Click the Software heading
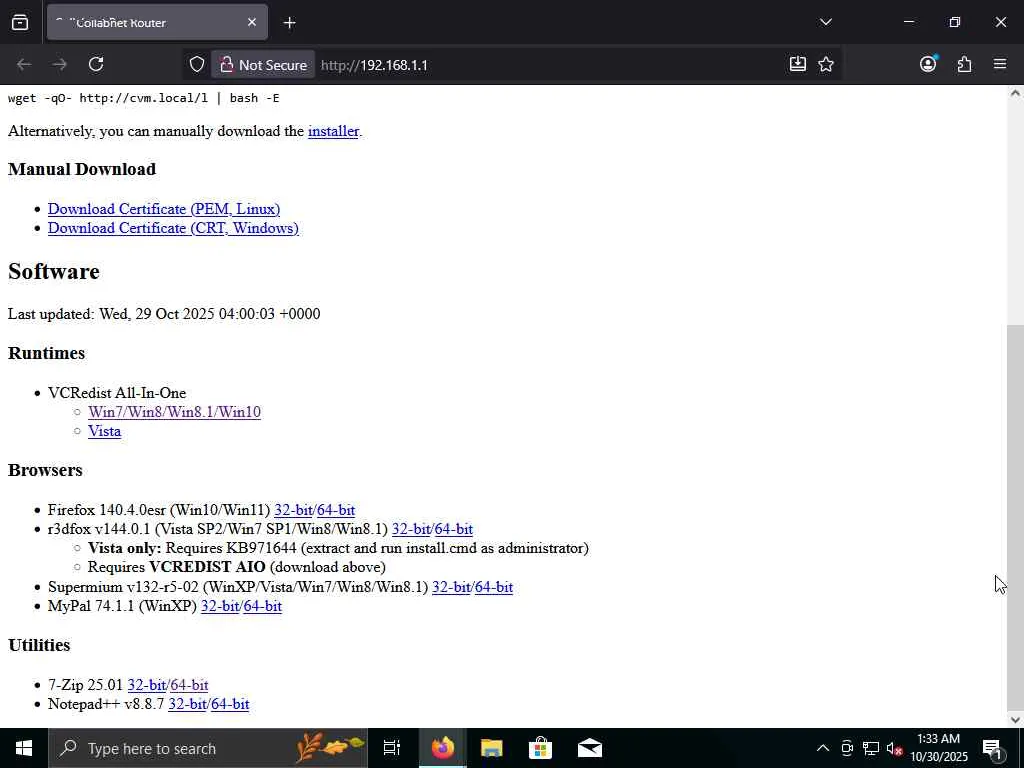Viewport: 1024px width, 768px height. tap(54, 272)
